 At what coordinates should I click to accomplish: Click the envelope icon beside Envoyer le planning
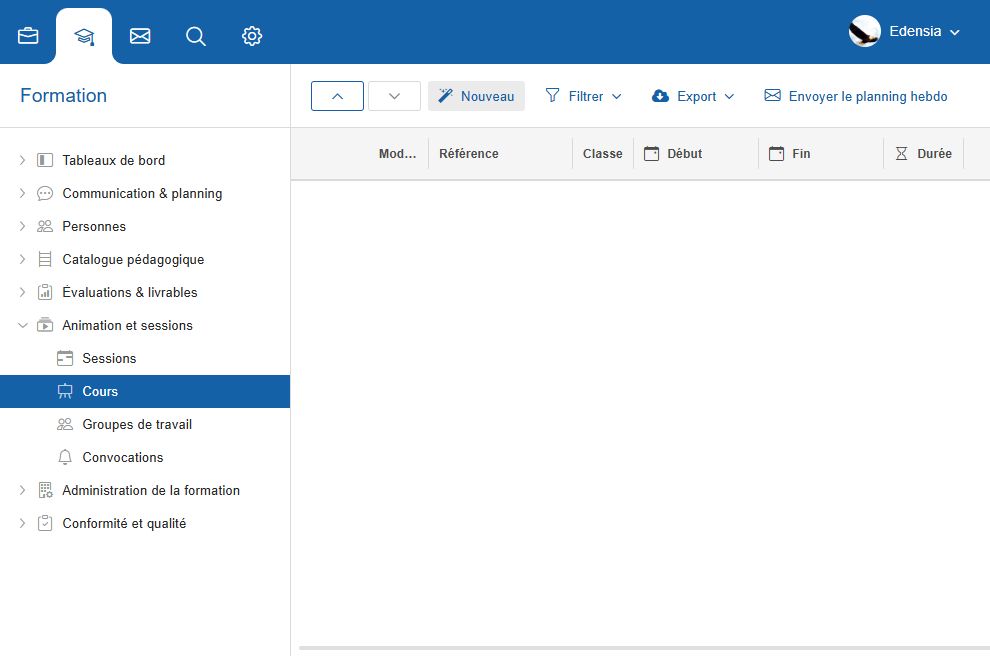coord(772,95)
